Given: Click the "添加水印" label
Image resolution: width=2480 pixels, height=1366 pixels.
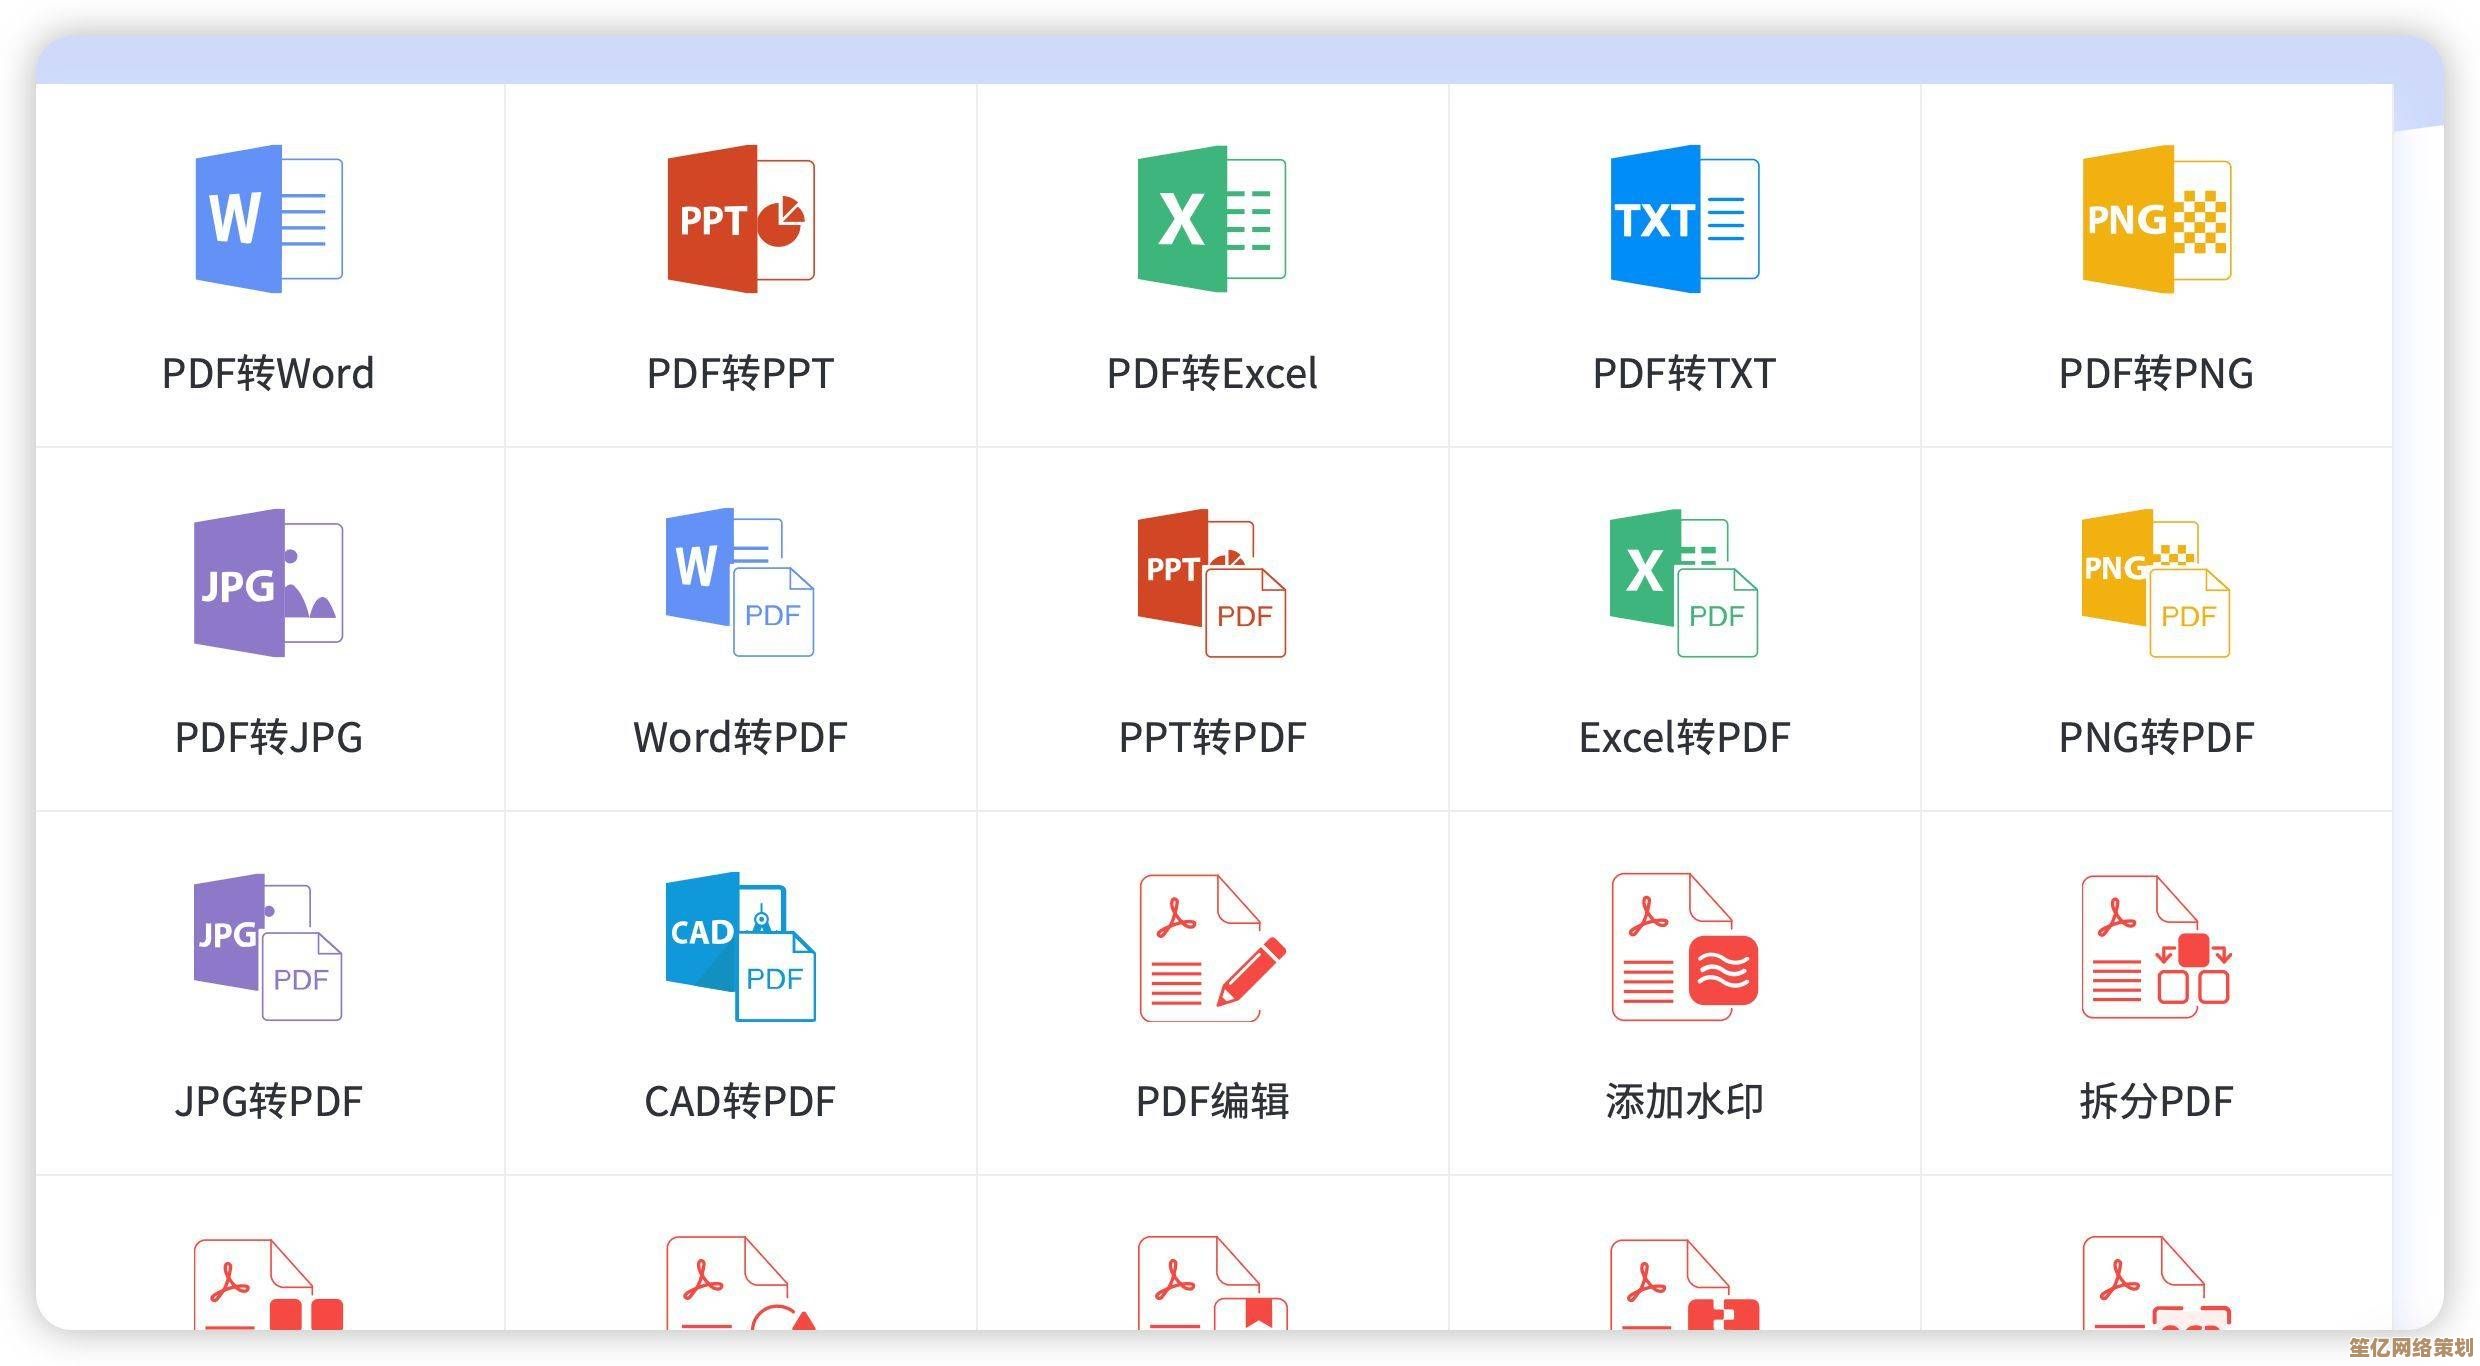Looking at the screenshot, I should pyautogui.click(x=1685, y=1102).
